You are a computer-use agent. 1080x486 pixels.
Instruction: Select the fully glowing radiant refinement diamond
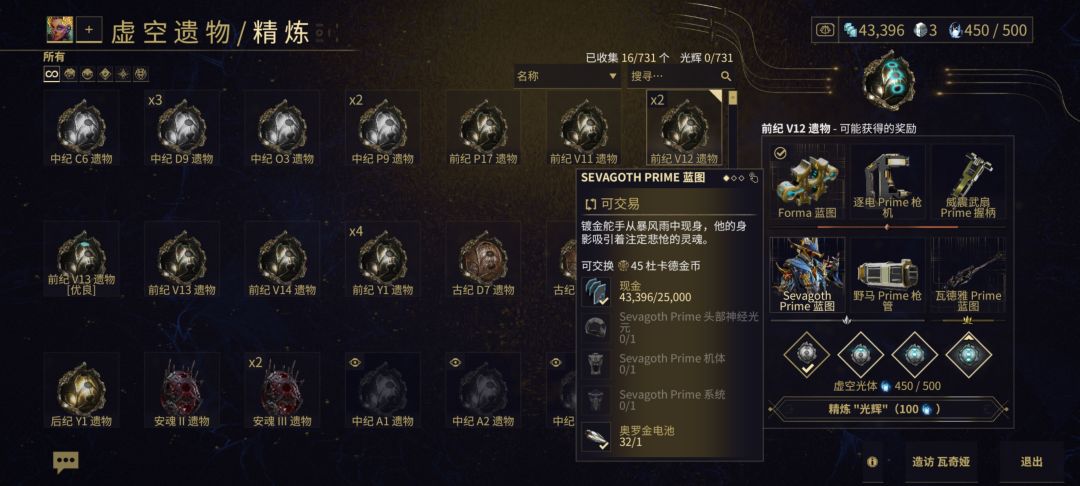click(x=968, y=355)
